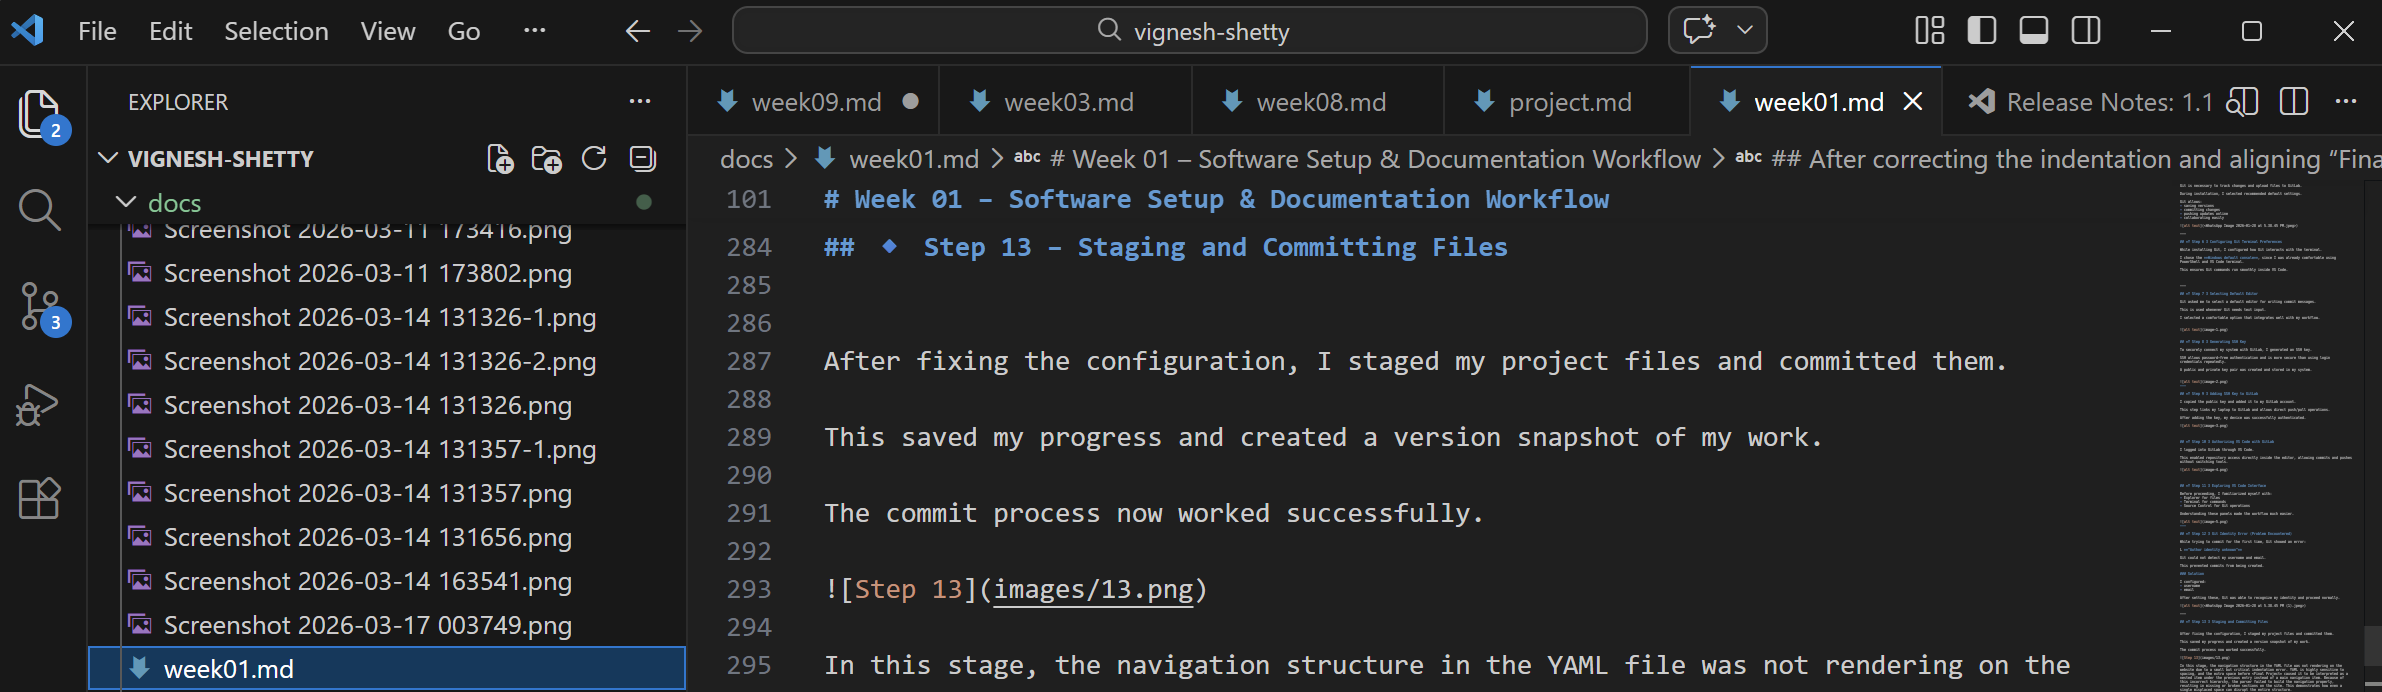Open the Extensions view

click(39, 498)
